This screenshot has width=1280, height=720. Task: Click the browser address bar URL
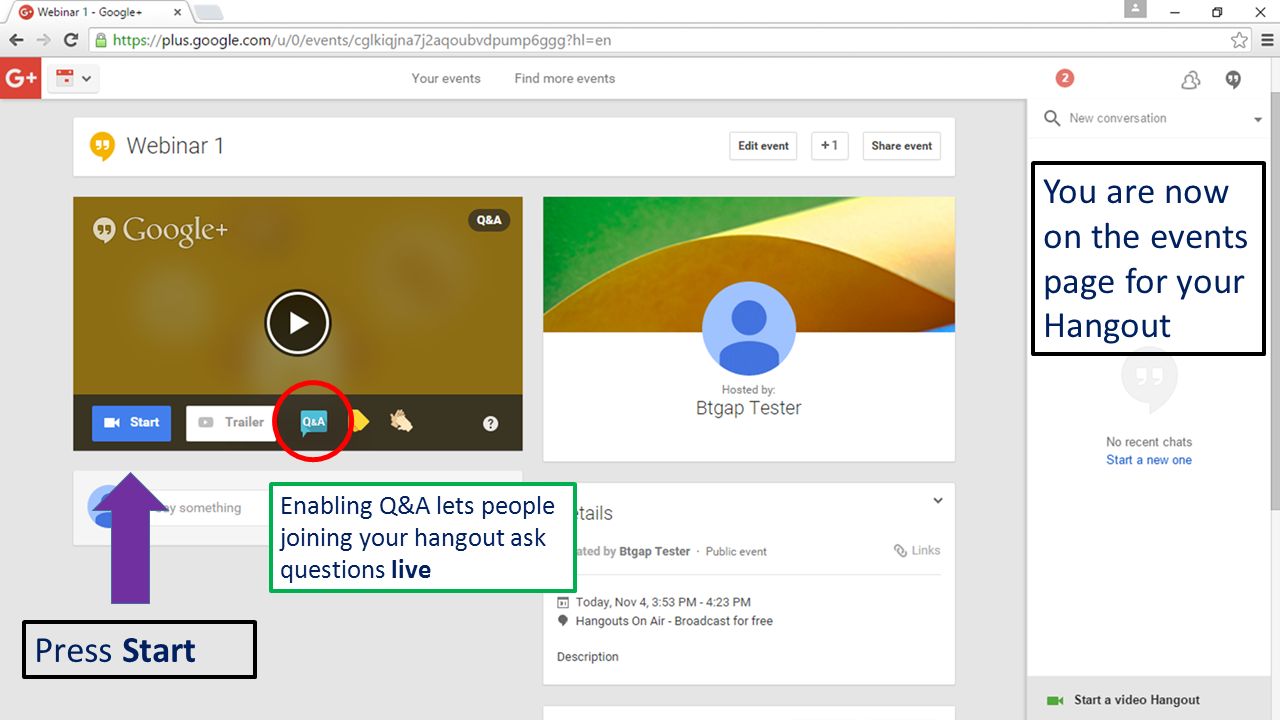click(361, 41)
